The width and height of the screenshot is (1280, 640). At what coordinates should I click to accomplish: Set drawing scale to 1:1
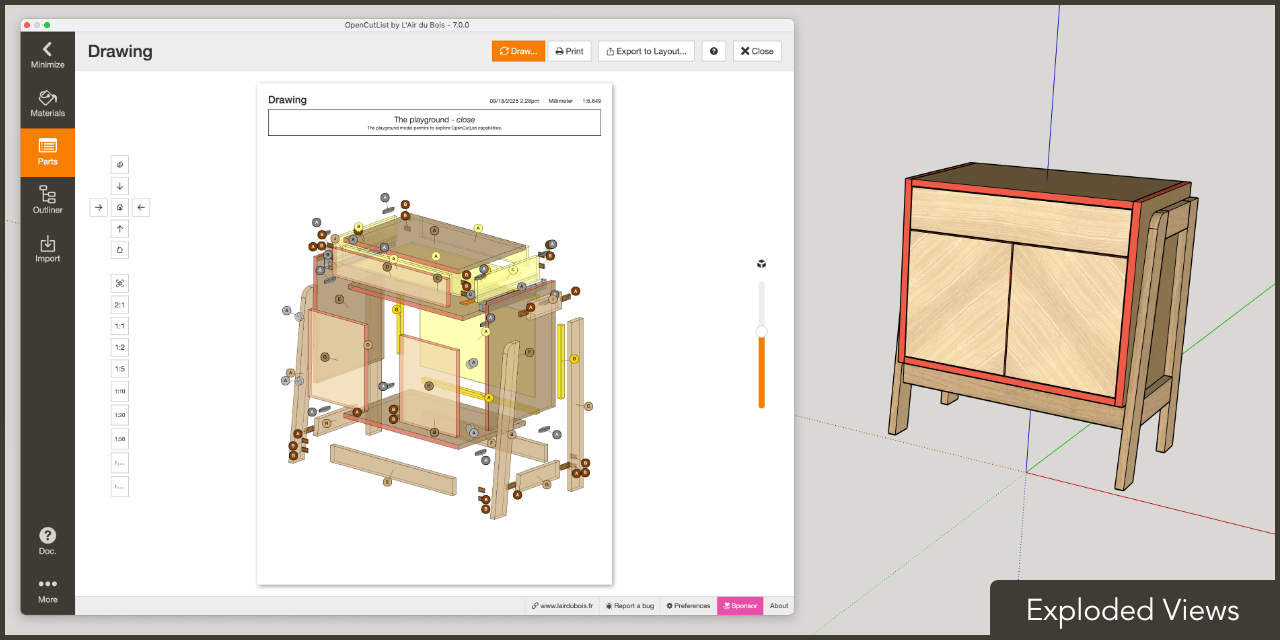click(x=120, y=326)
